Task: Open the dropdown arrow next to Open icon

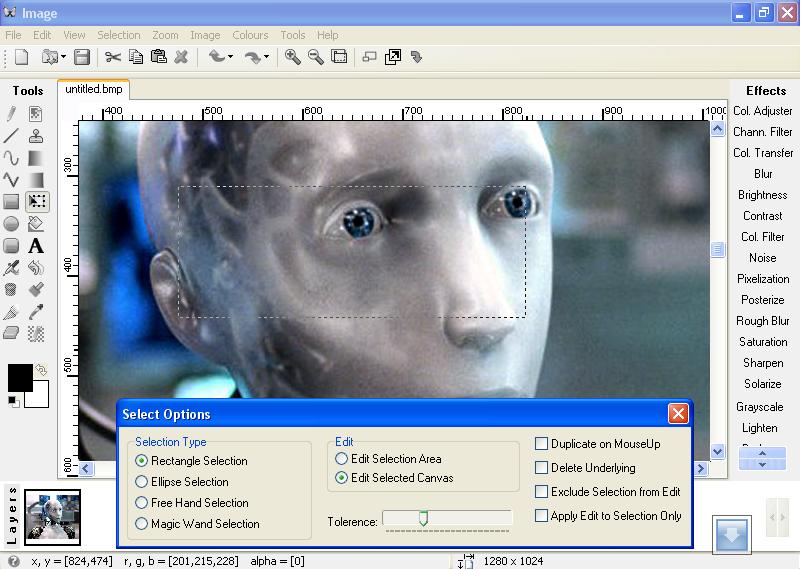Action: [x=63, y=57]
